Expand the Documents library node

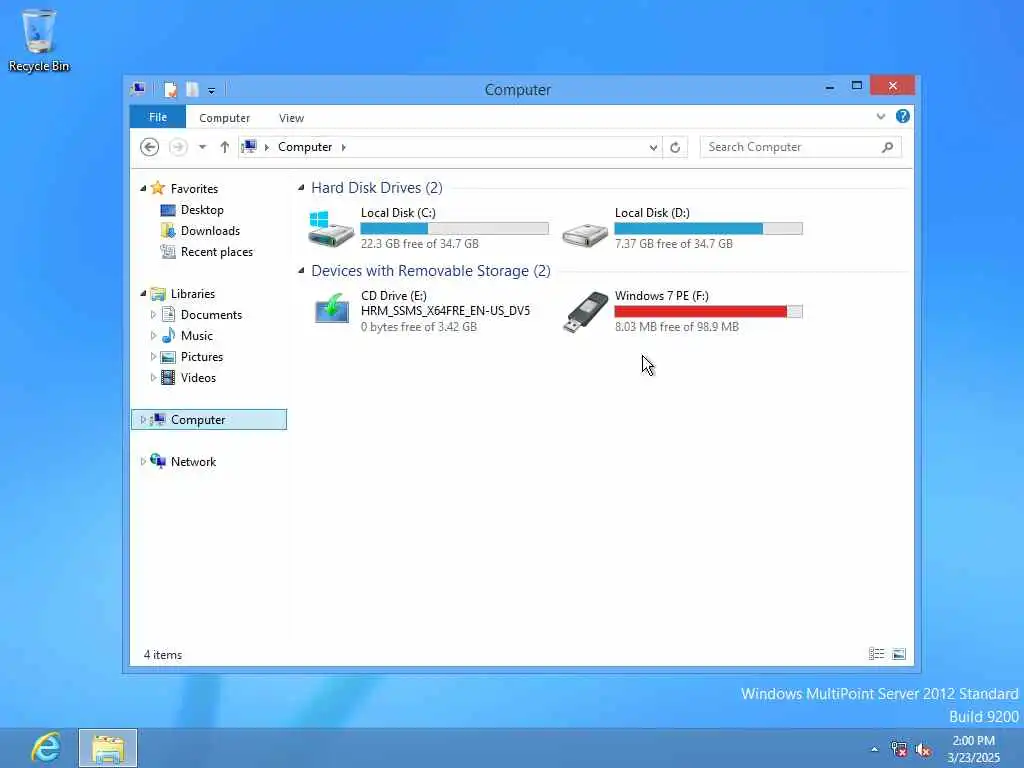point(153,315)
